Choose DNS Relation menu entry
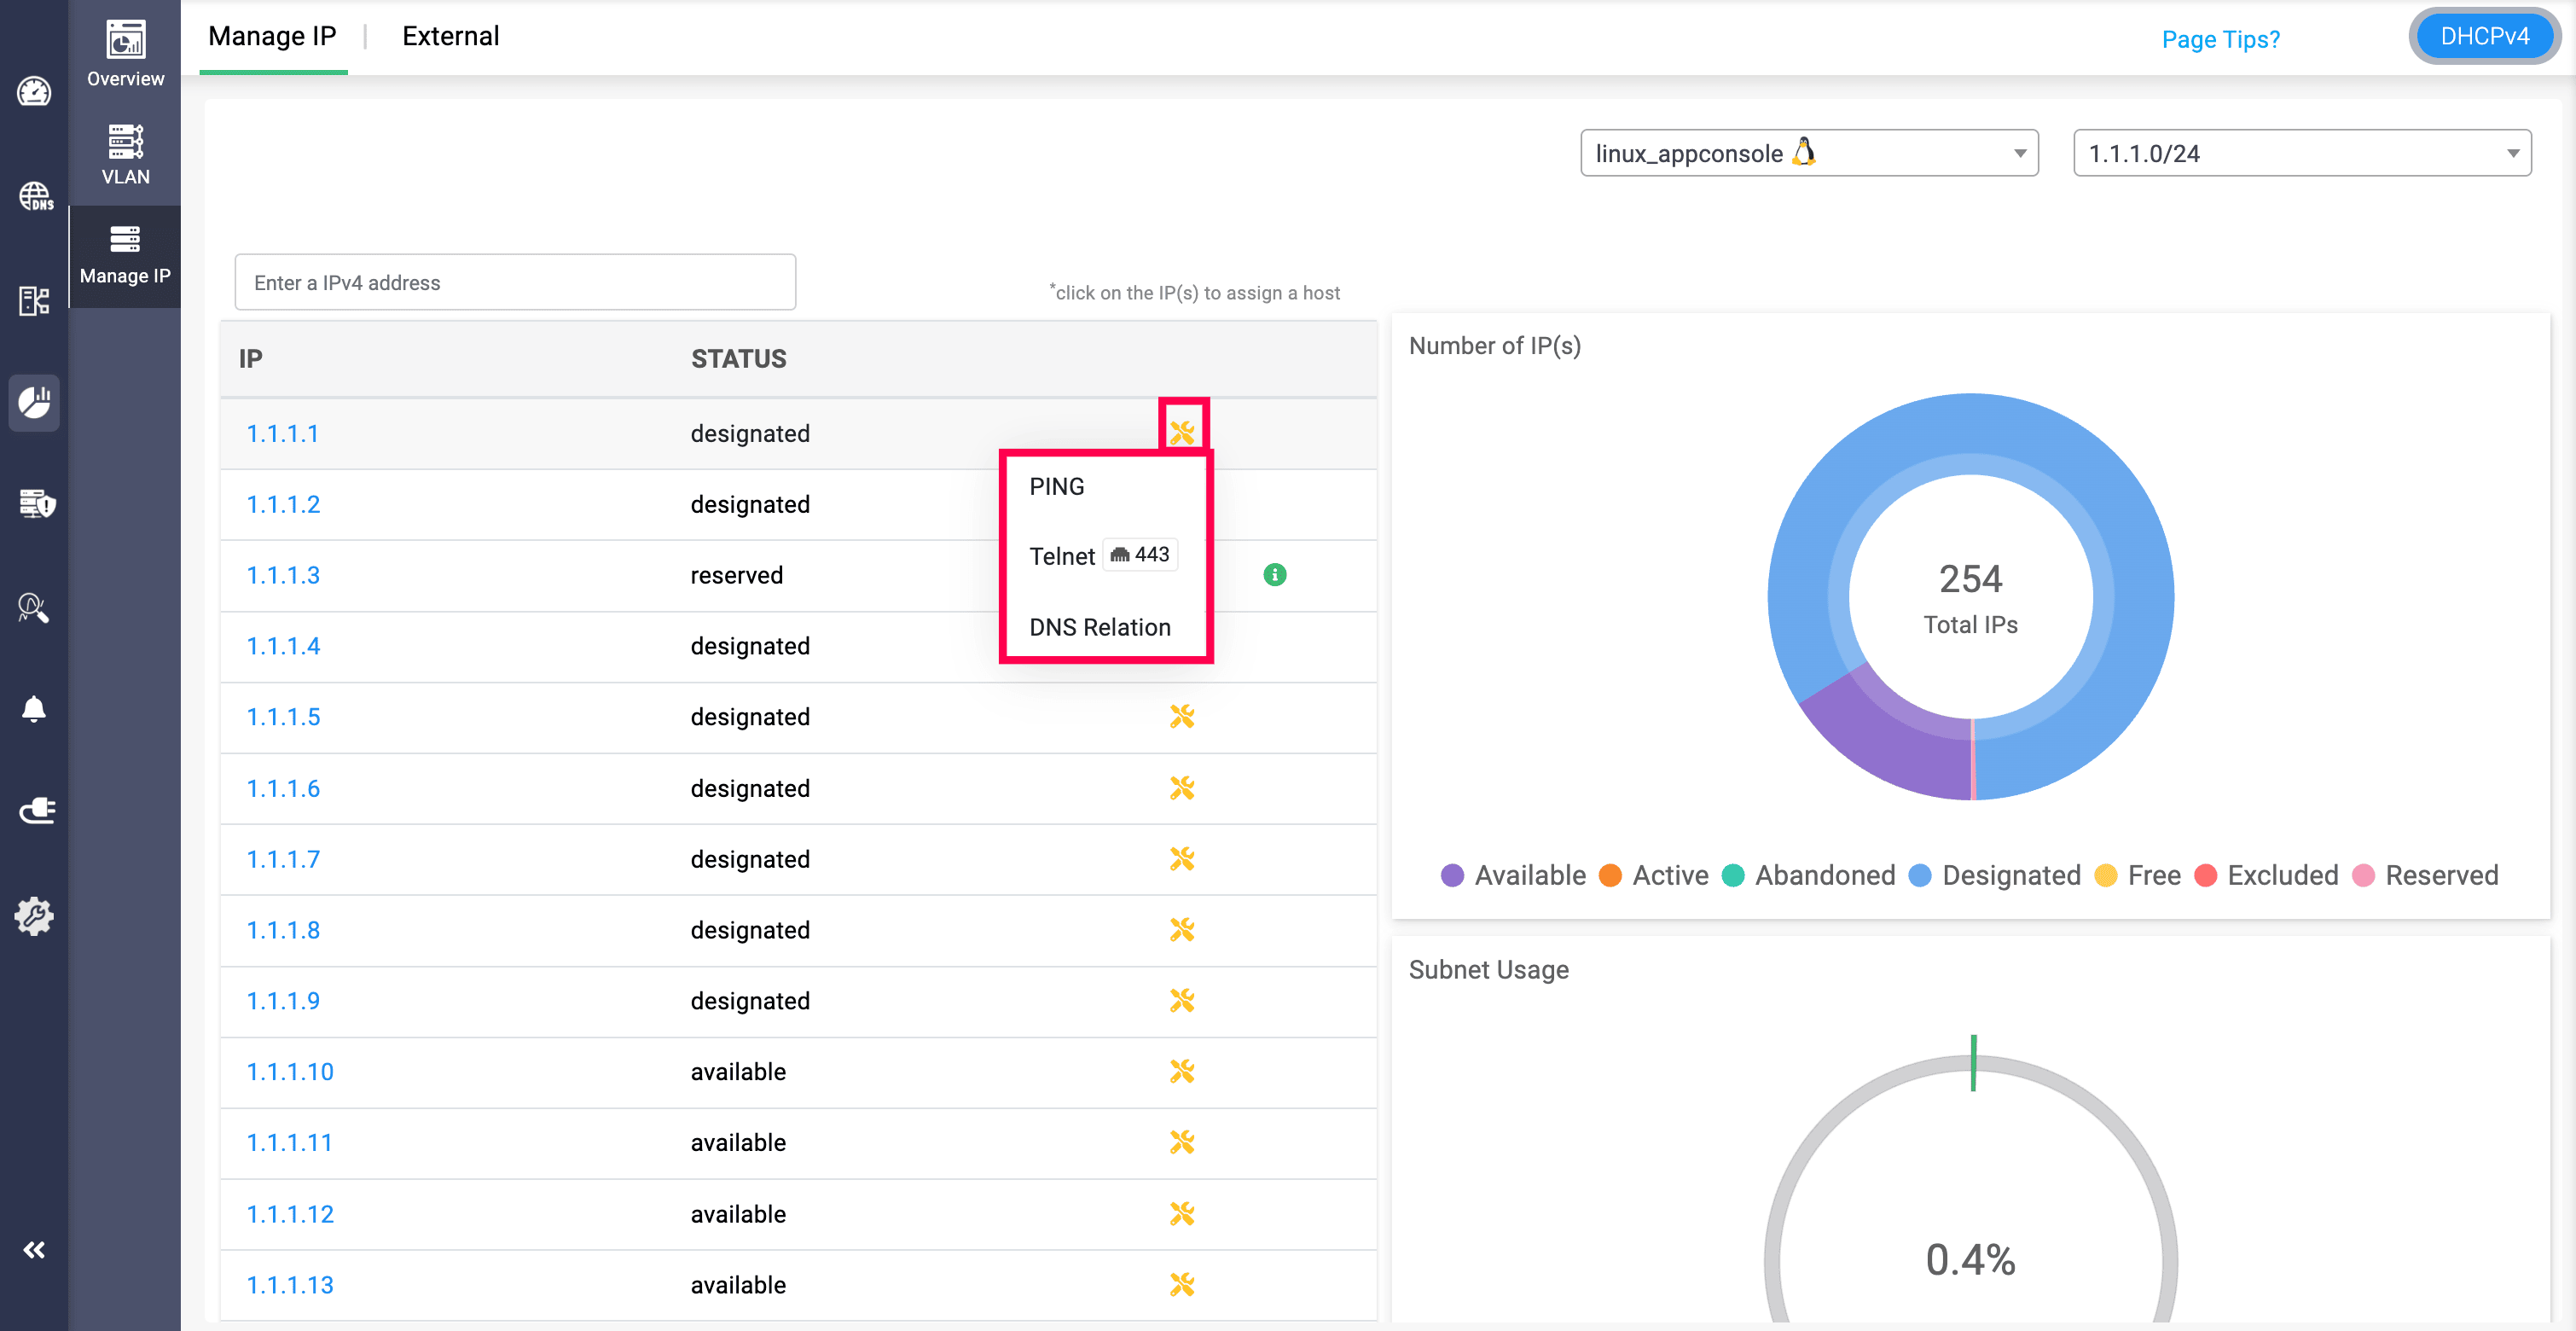Viewport: 2576px width, 1331px height. pyautogui.click(x=1099, y=627)
